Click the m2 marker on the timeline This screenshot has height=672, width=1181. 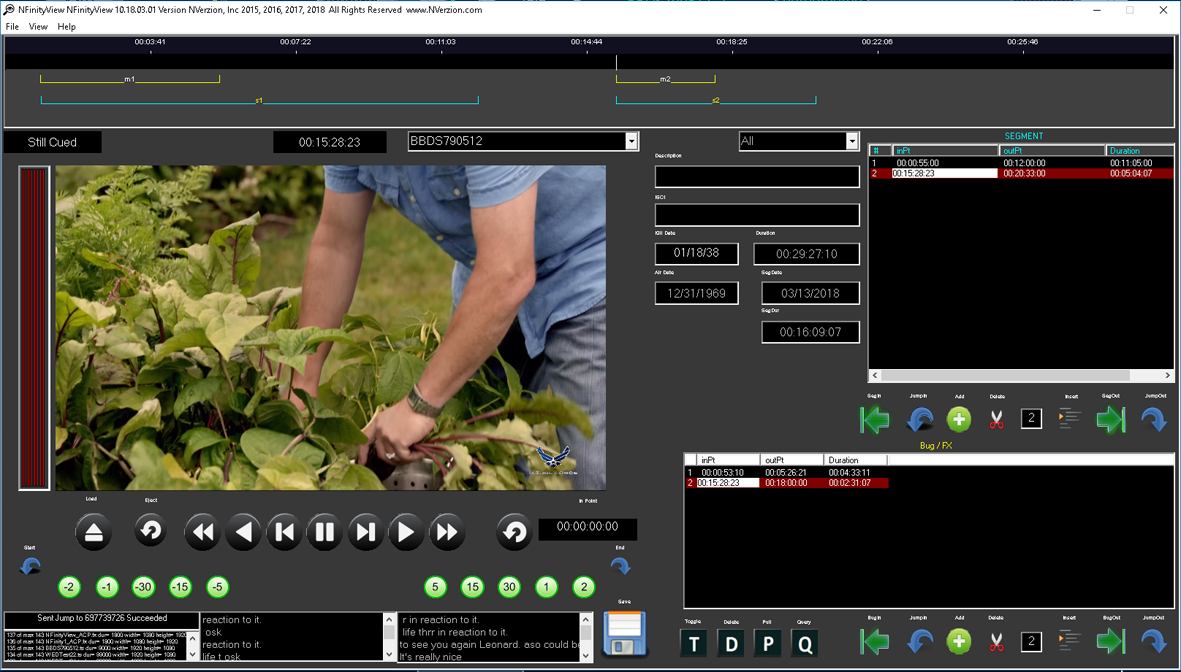click(665, 79)
